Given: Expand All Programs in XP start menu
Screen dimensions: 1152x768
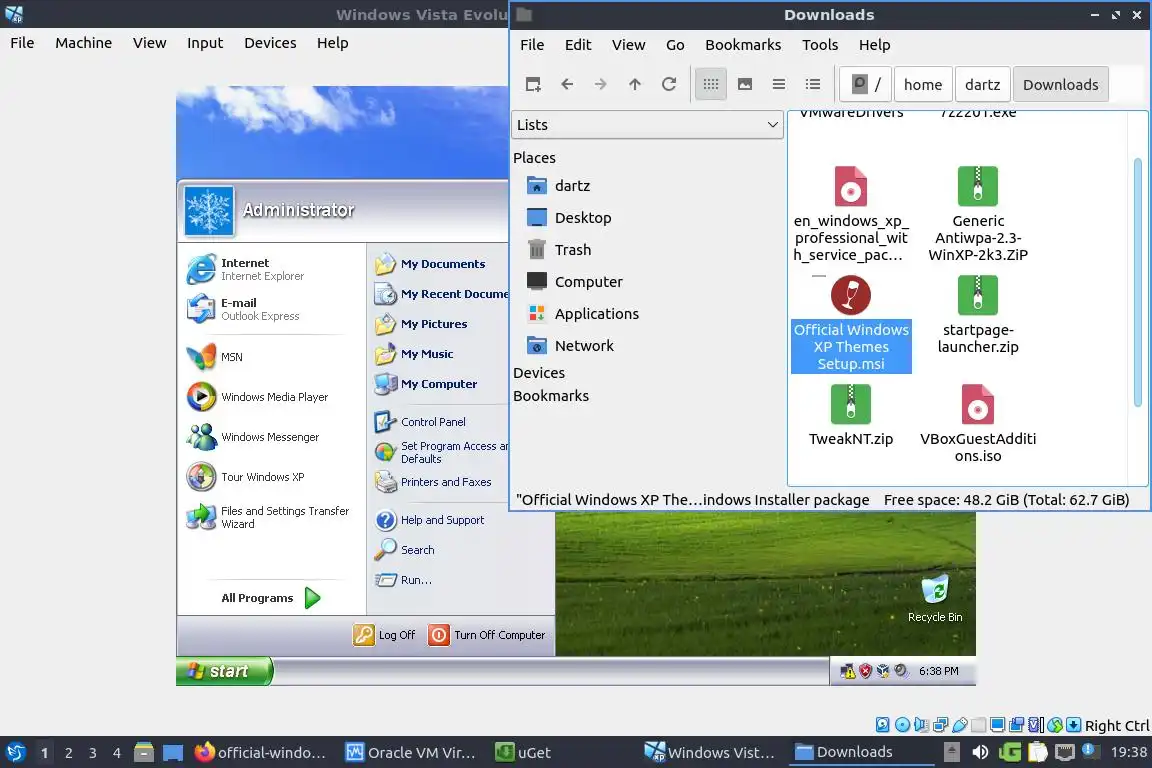Looking at the screenshot, I should pyautogui.click(x=270, y=598).
